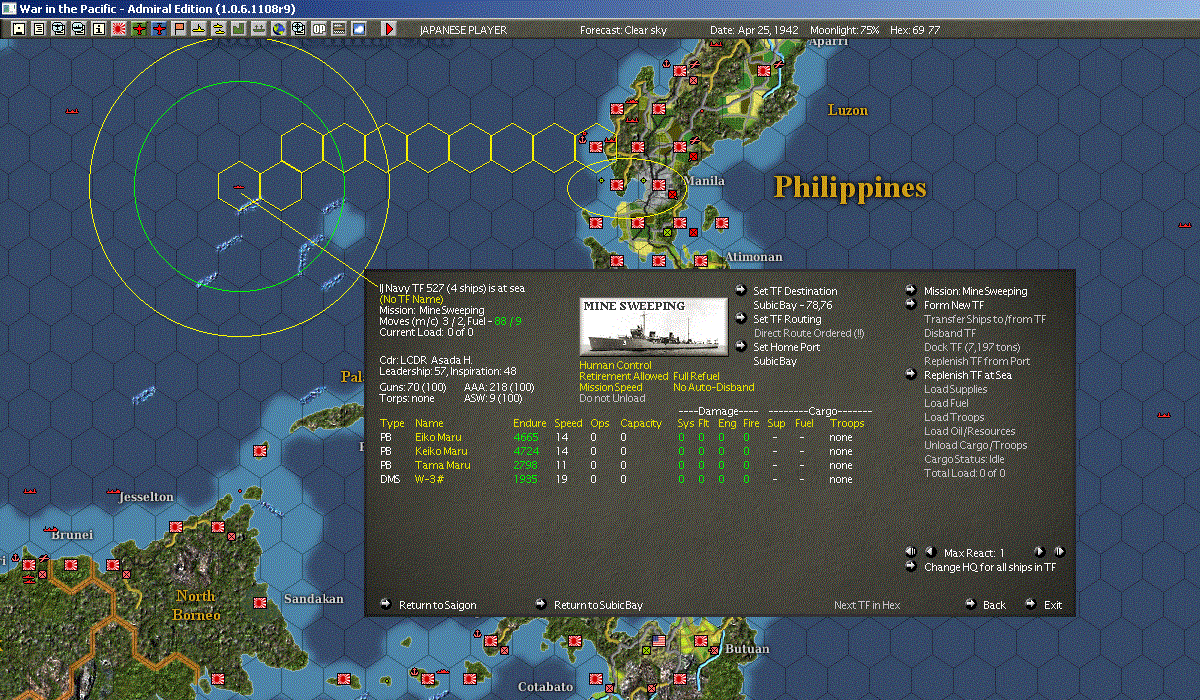Click the Exit button
The width and height of the screenshot is (1200, 700).
point(1053,605)
